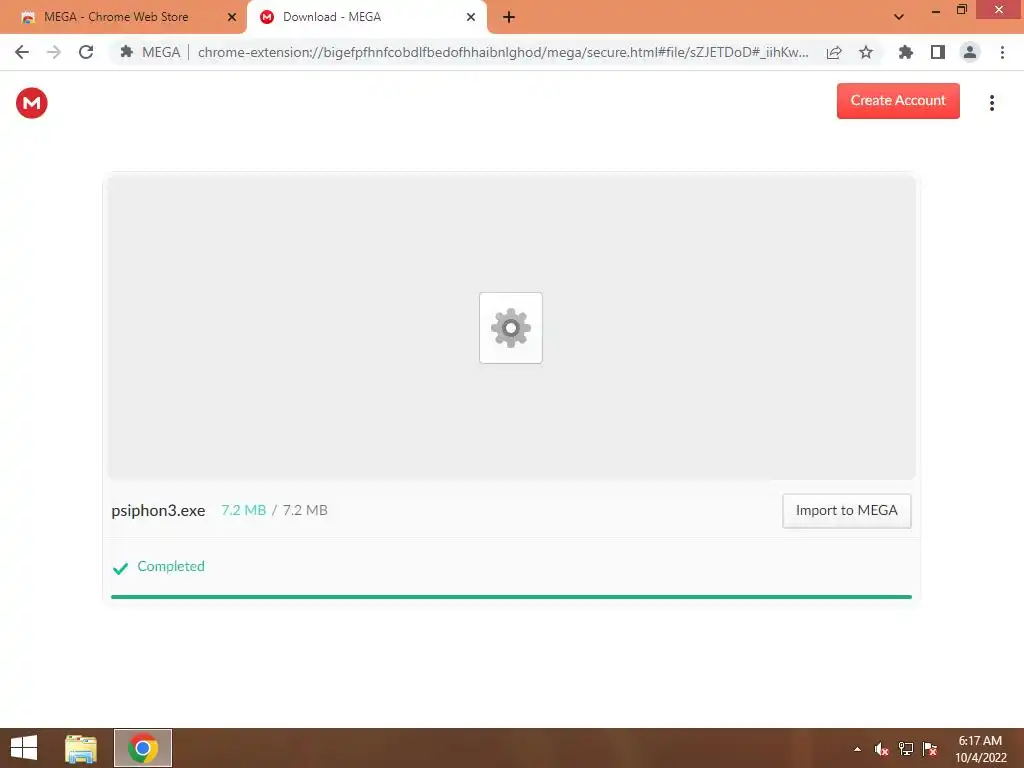Open the network tray icon

[906, 749]
